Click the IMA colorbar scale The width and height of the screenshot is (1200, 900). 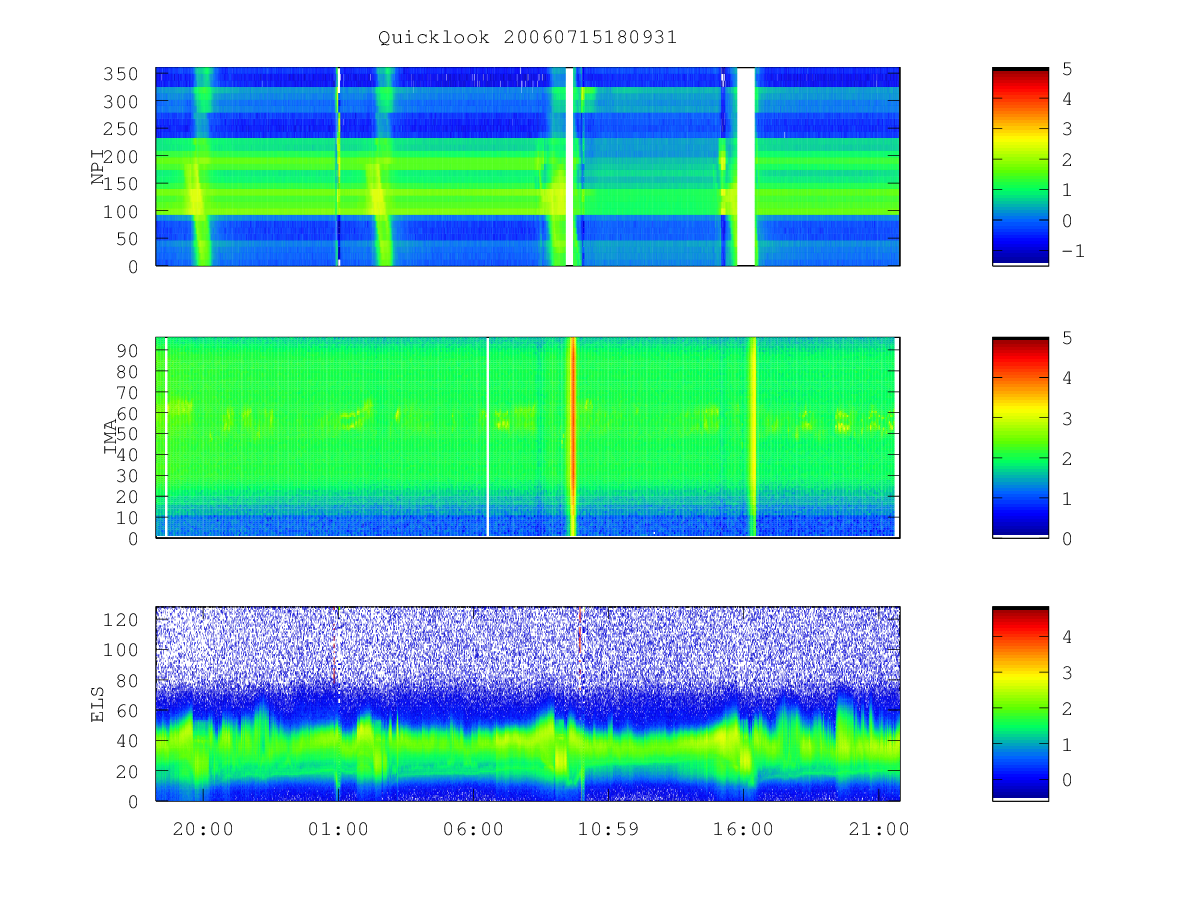1020,437
